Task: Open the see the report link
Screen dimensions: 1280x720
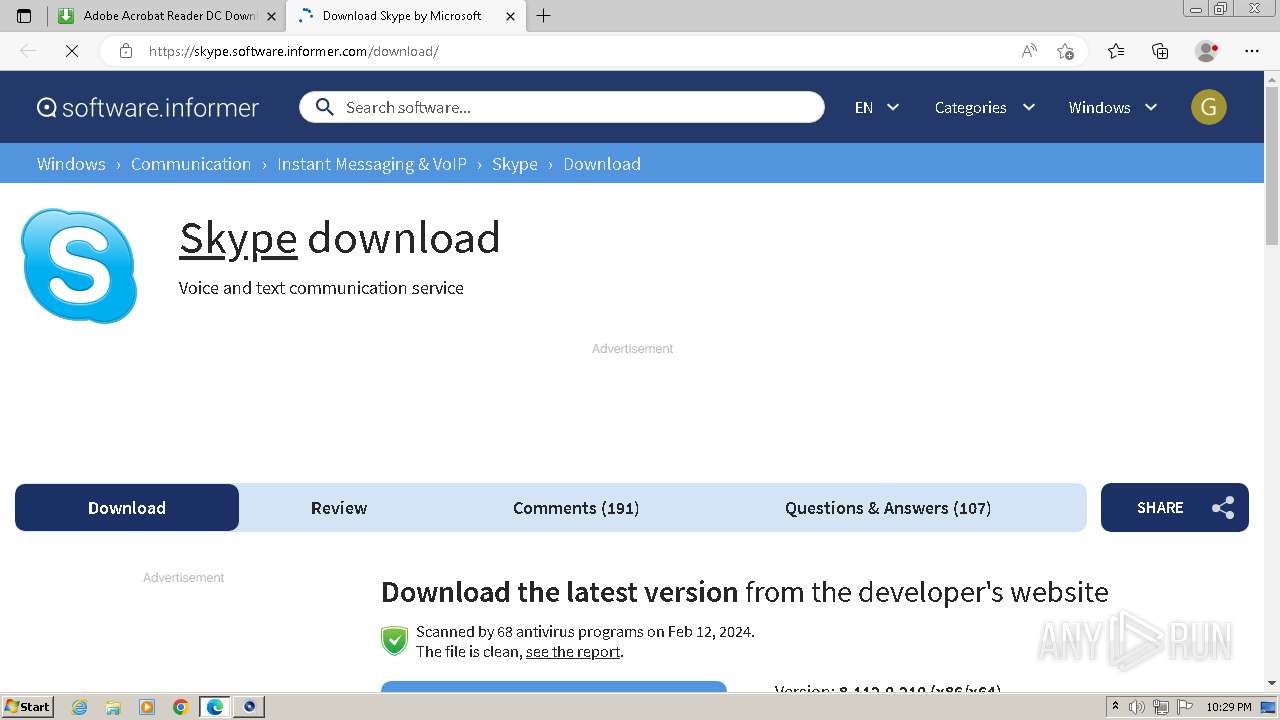Action: pos(573,652)
